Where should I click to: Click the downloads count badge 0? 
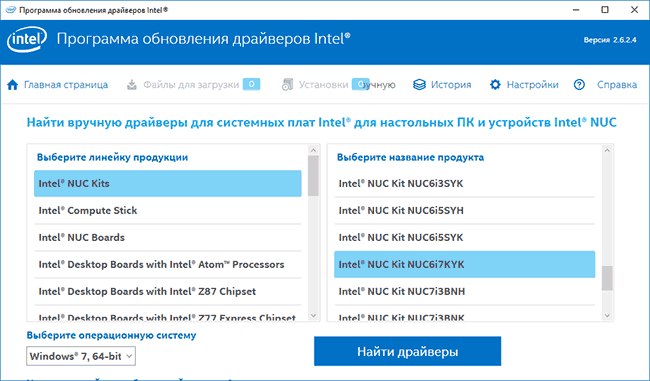click(251, 84)
